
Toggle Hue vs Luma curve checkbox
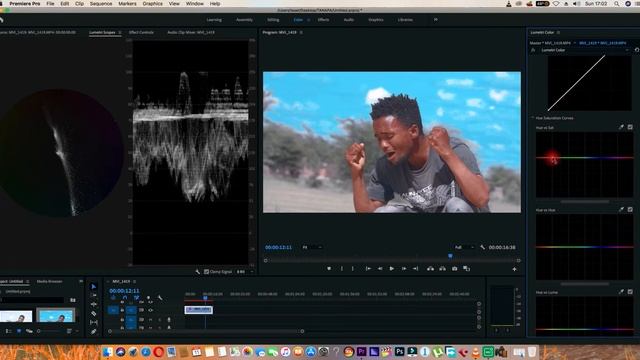630,292
